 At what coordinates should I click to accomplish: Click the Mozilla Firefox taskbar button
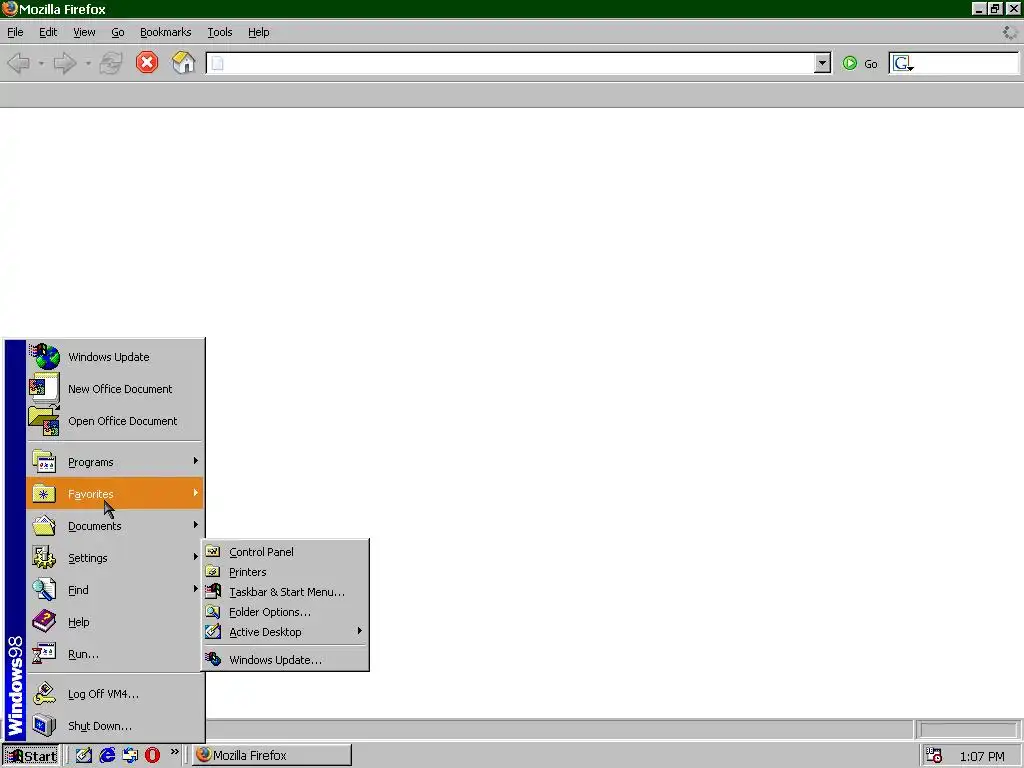(272, 755)
